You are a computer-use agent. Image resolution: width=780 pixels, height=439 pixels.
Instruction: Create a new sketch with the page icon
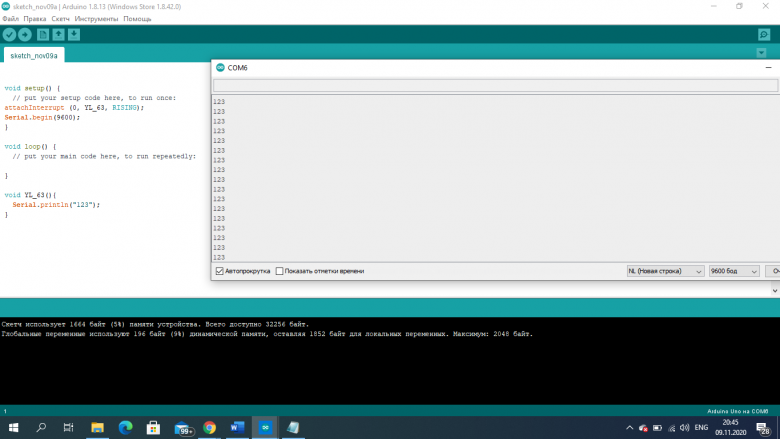click(43, 34)
